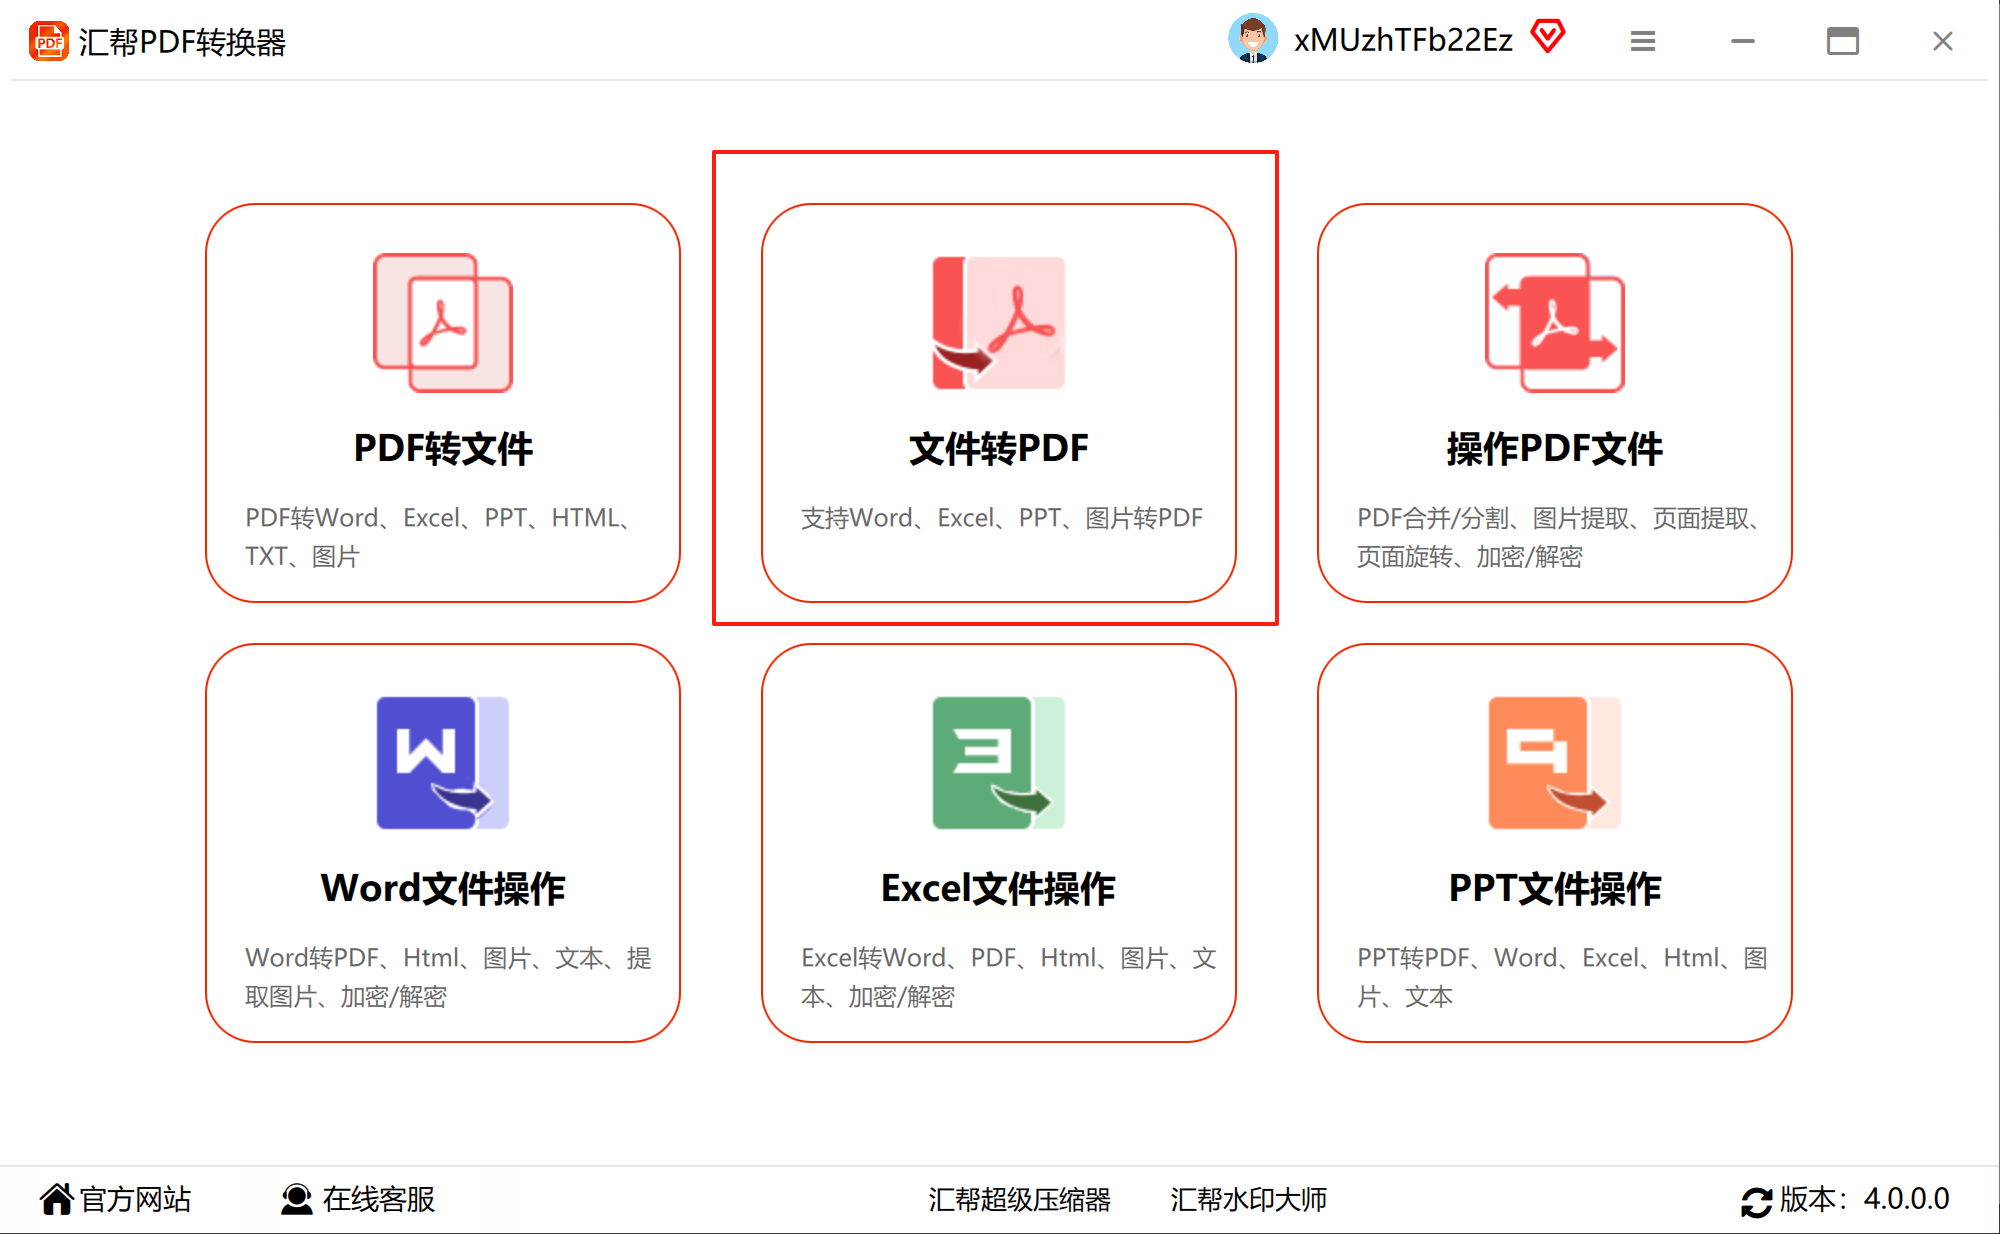
Task: Click the red VIP diamond badge
Action: (1547, 37)
